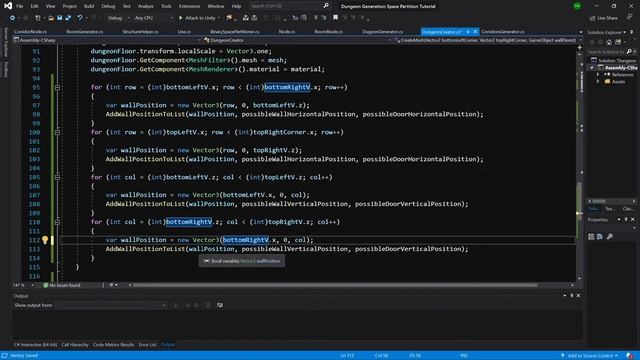640x360 pixels.
Task: Open the CreateMesh member dropdown
Action: point(488,40)
